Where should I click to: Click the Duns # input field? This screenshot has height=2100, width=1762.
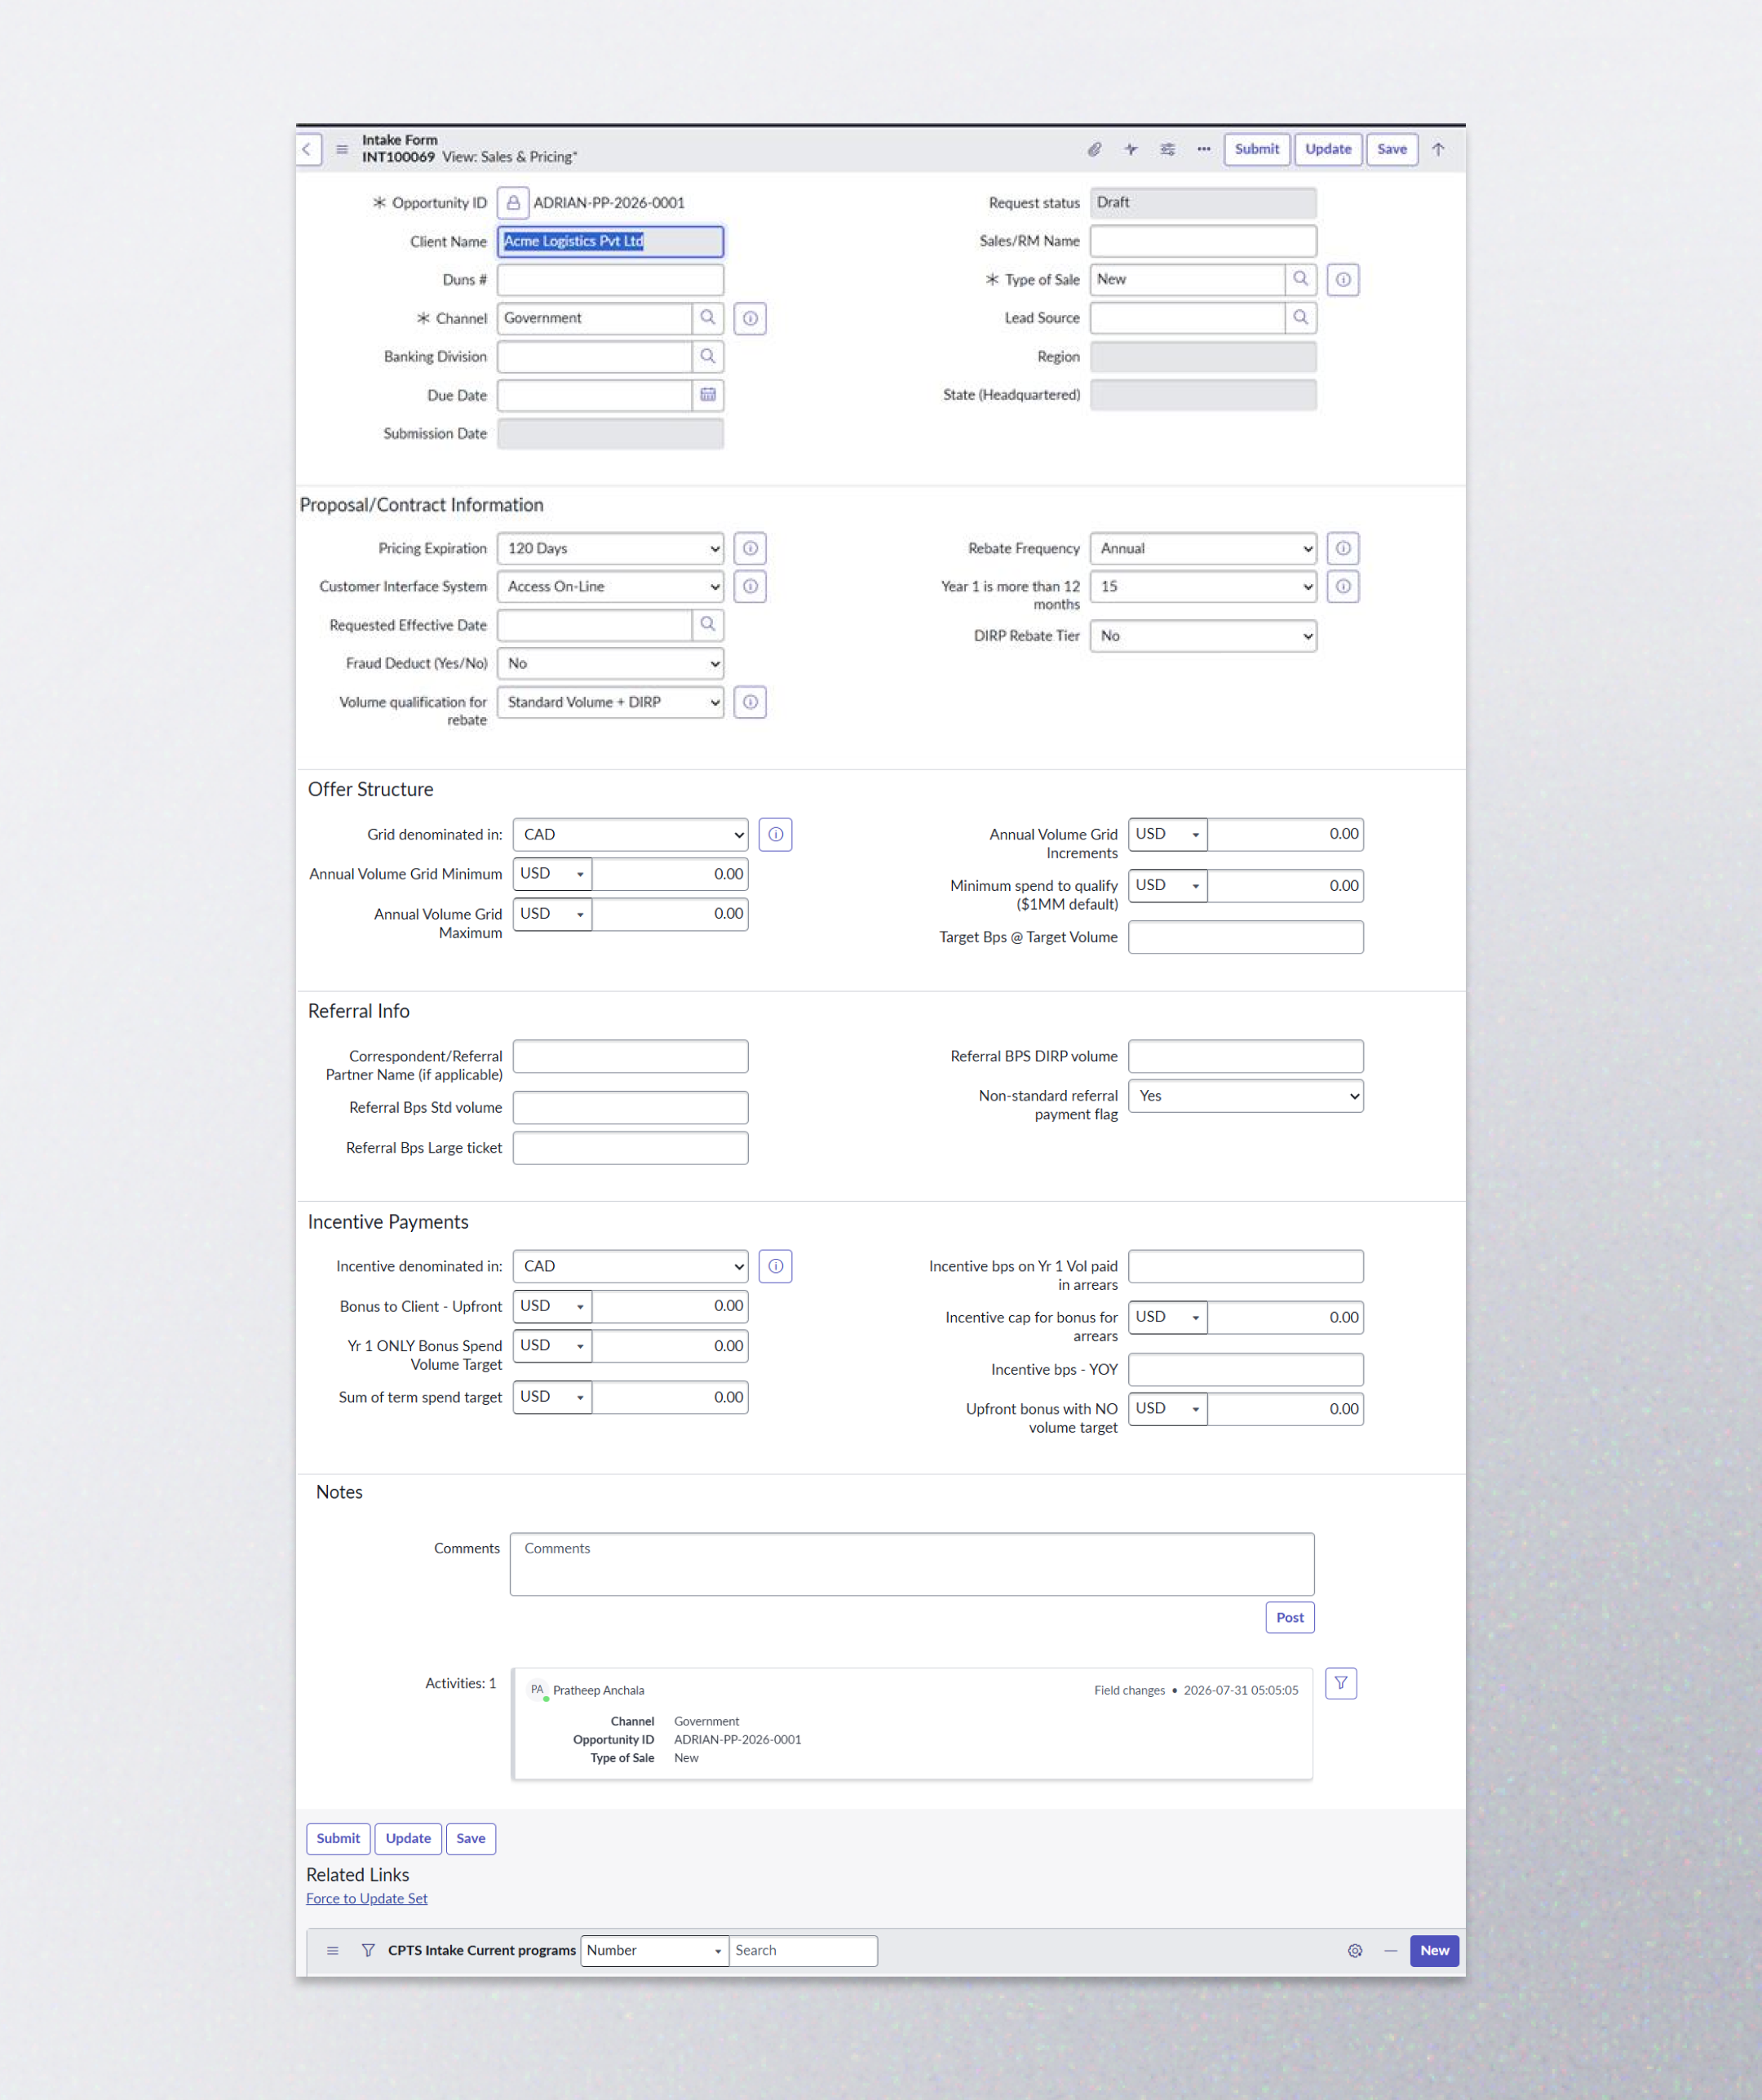click(610, 280)
